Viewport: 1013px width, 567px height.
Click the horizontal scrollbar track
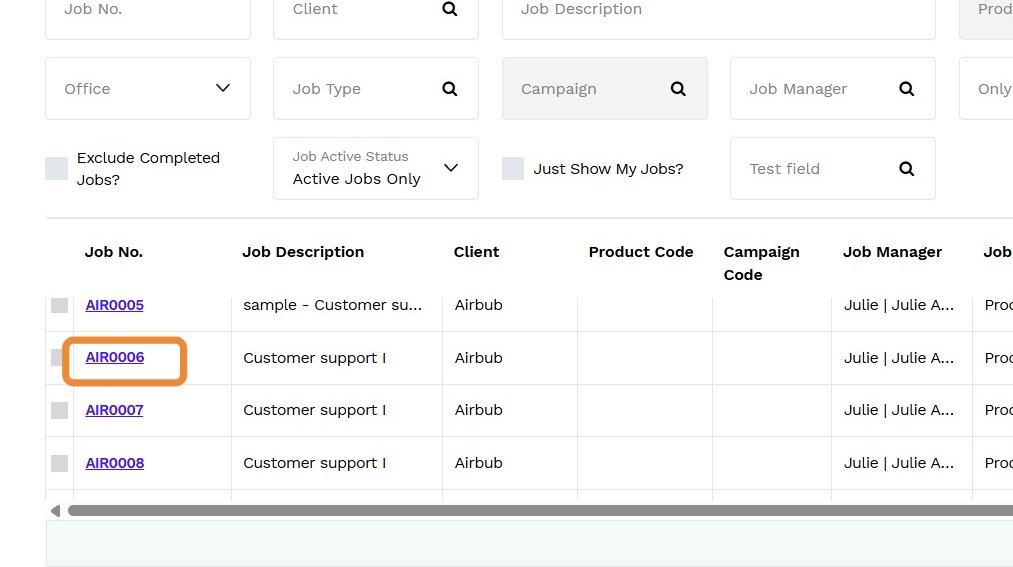click(x=540, y=511)
